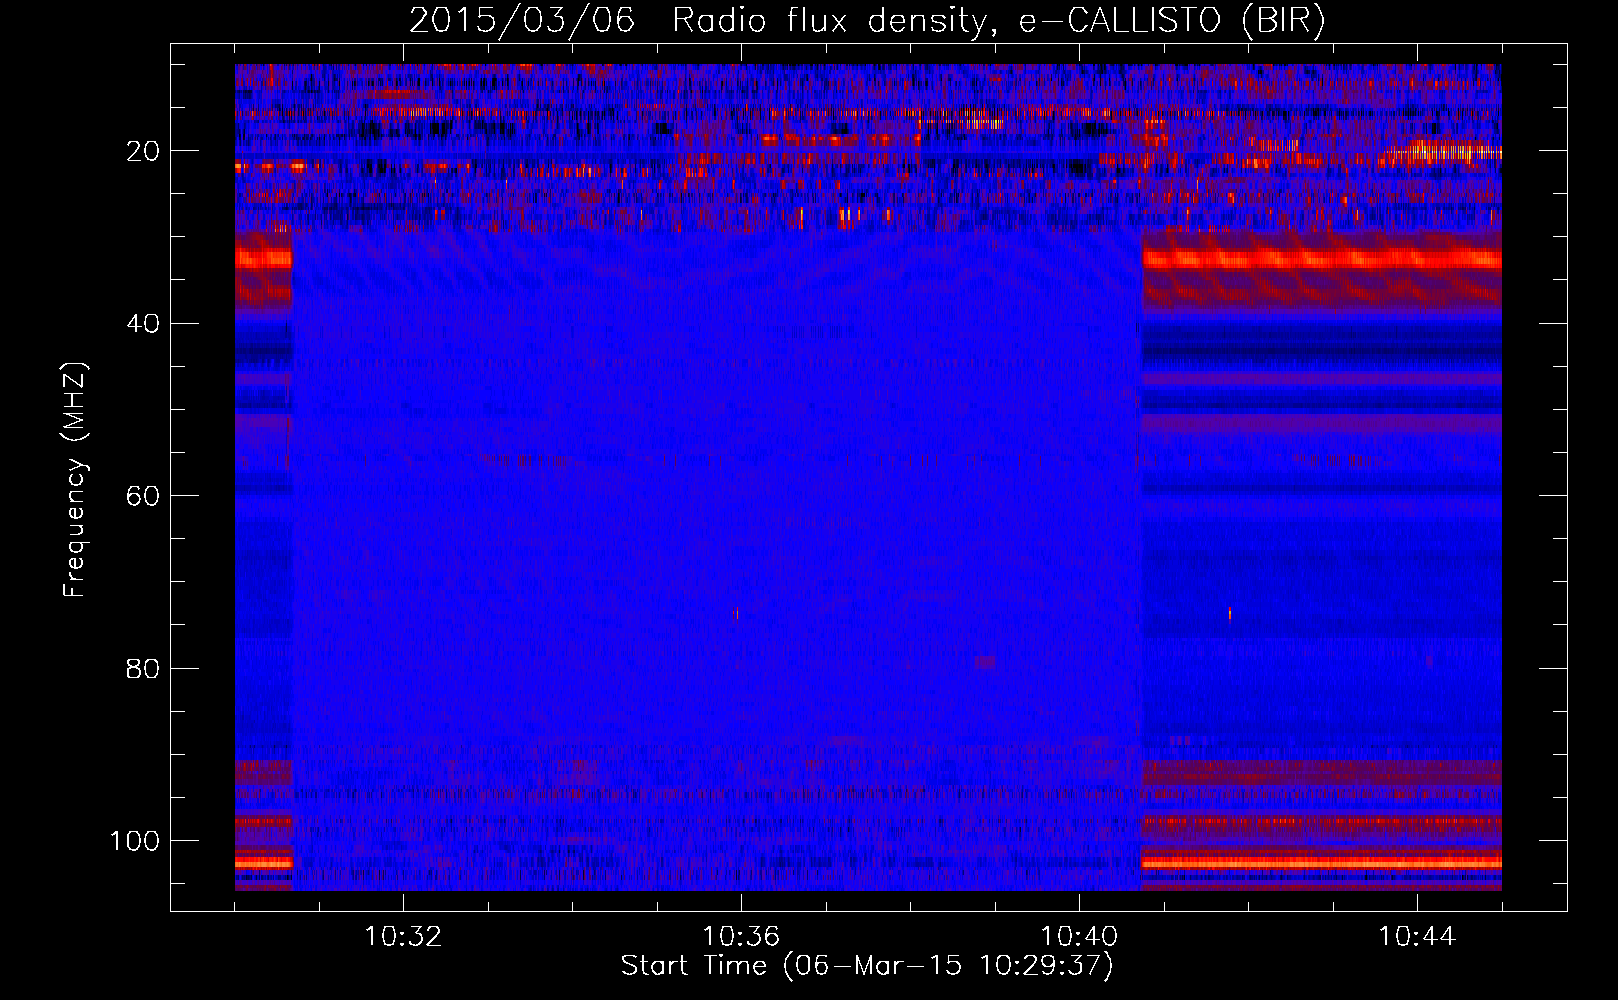
Task: Click the 'Frequency (MHZ)' axis label
Action: coord(75,480)
